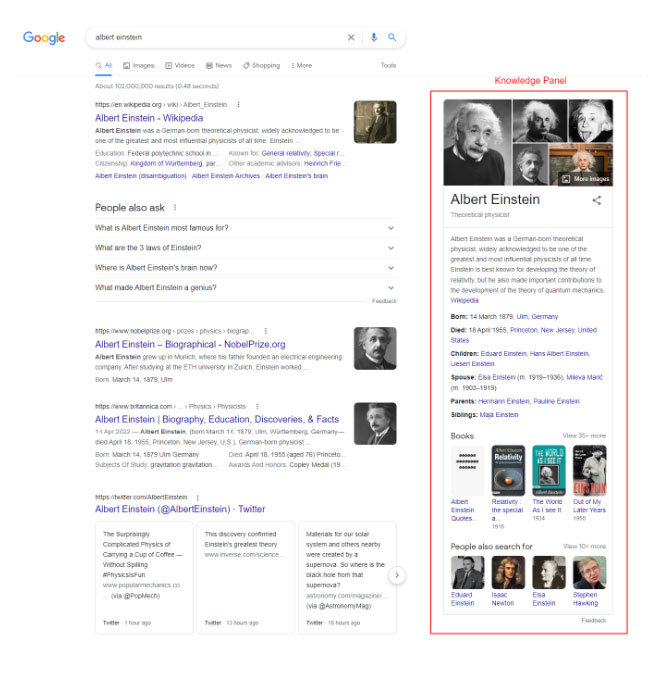Image resolution: width=665 pixels, height=675 pixels.
Task: Click Princeton link in Died row
Action: point(524,330)
